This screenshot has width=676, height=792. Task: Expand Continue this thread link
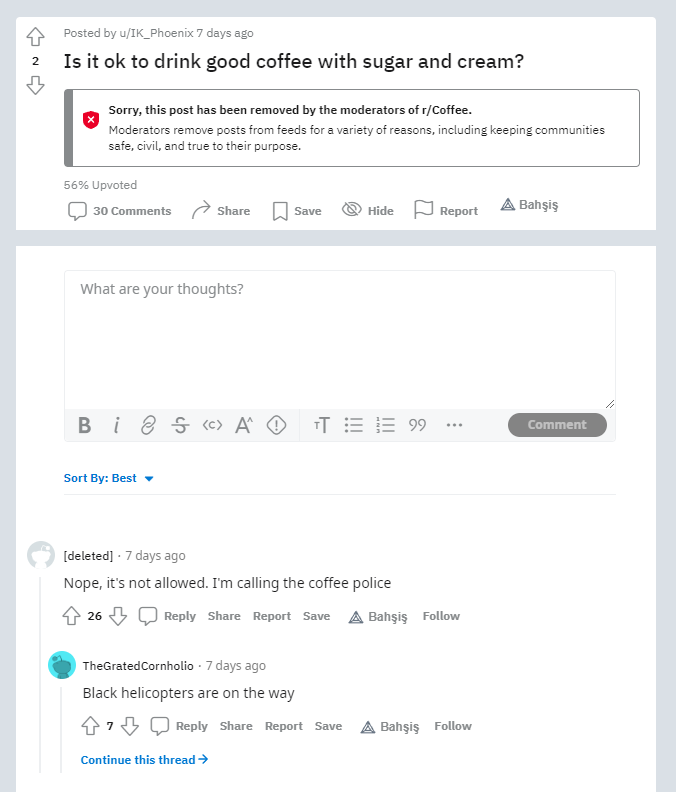[145, 760]
